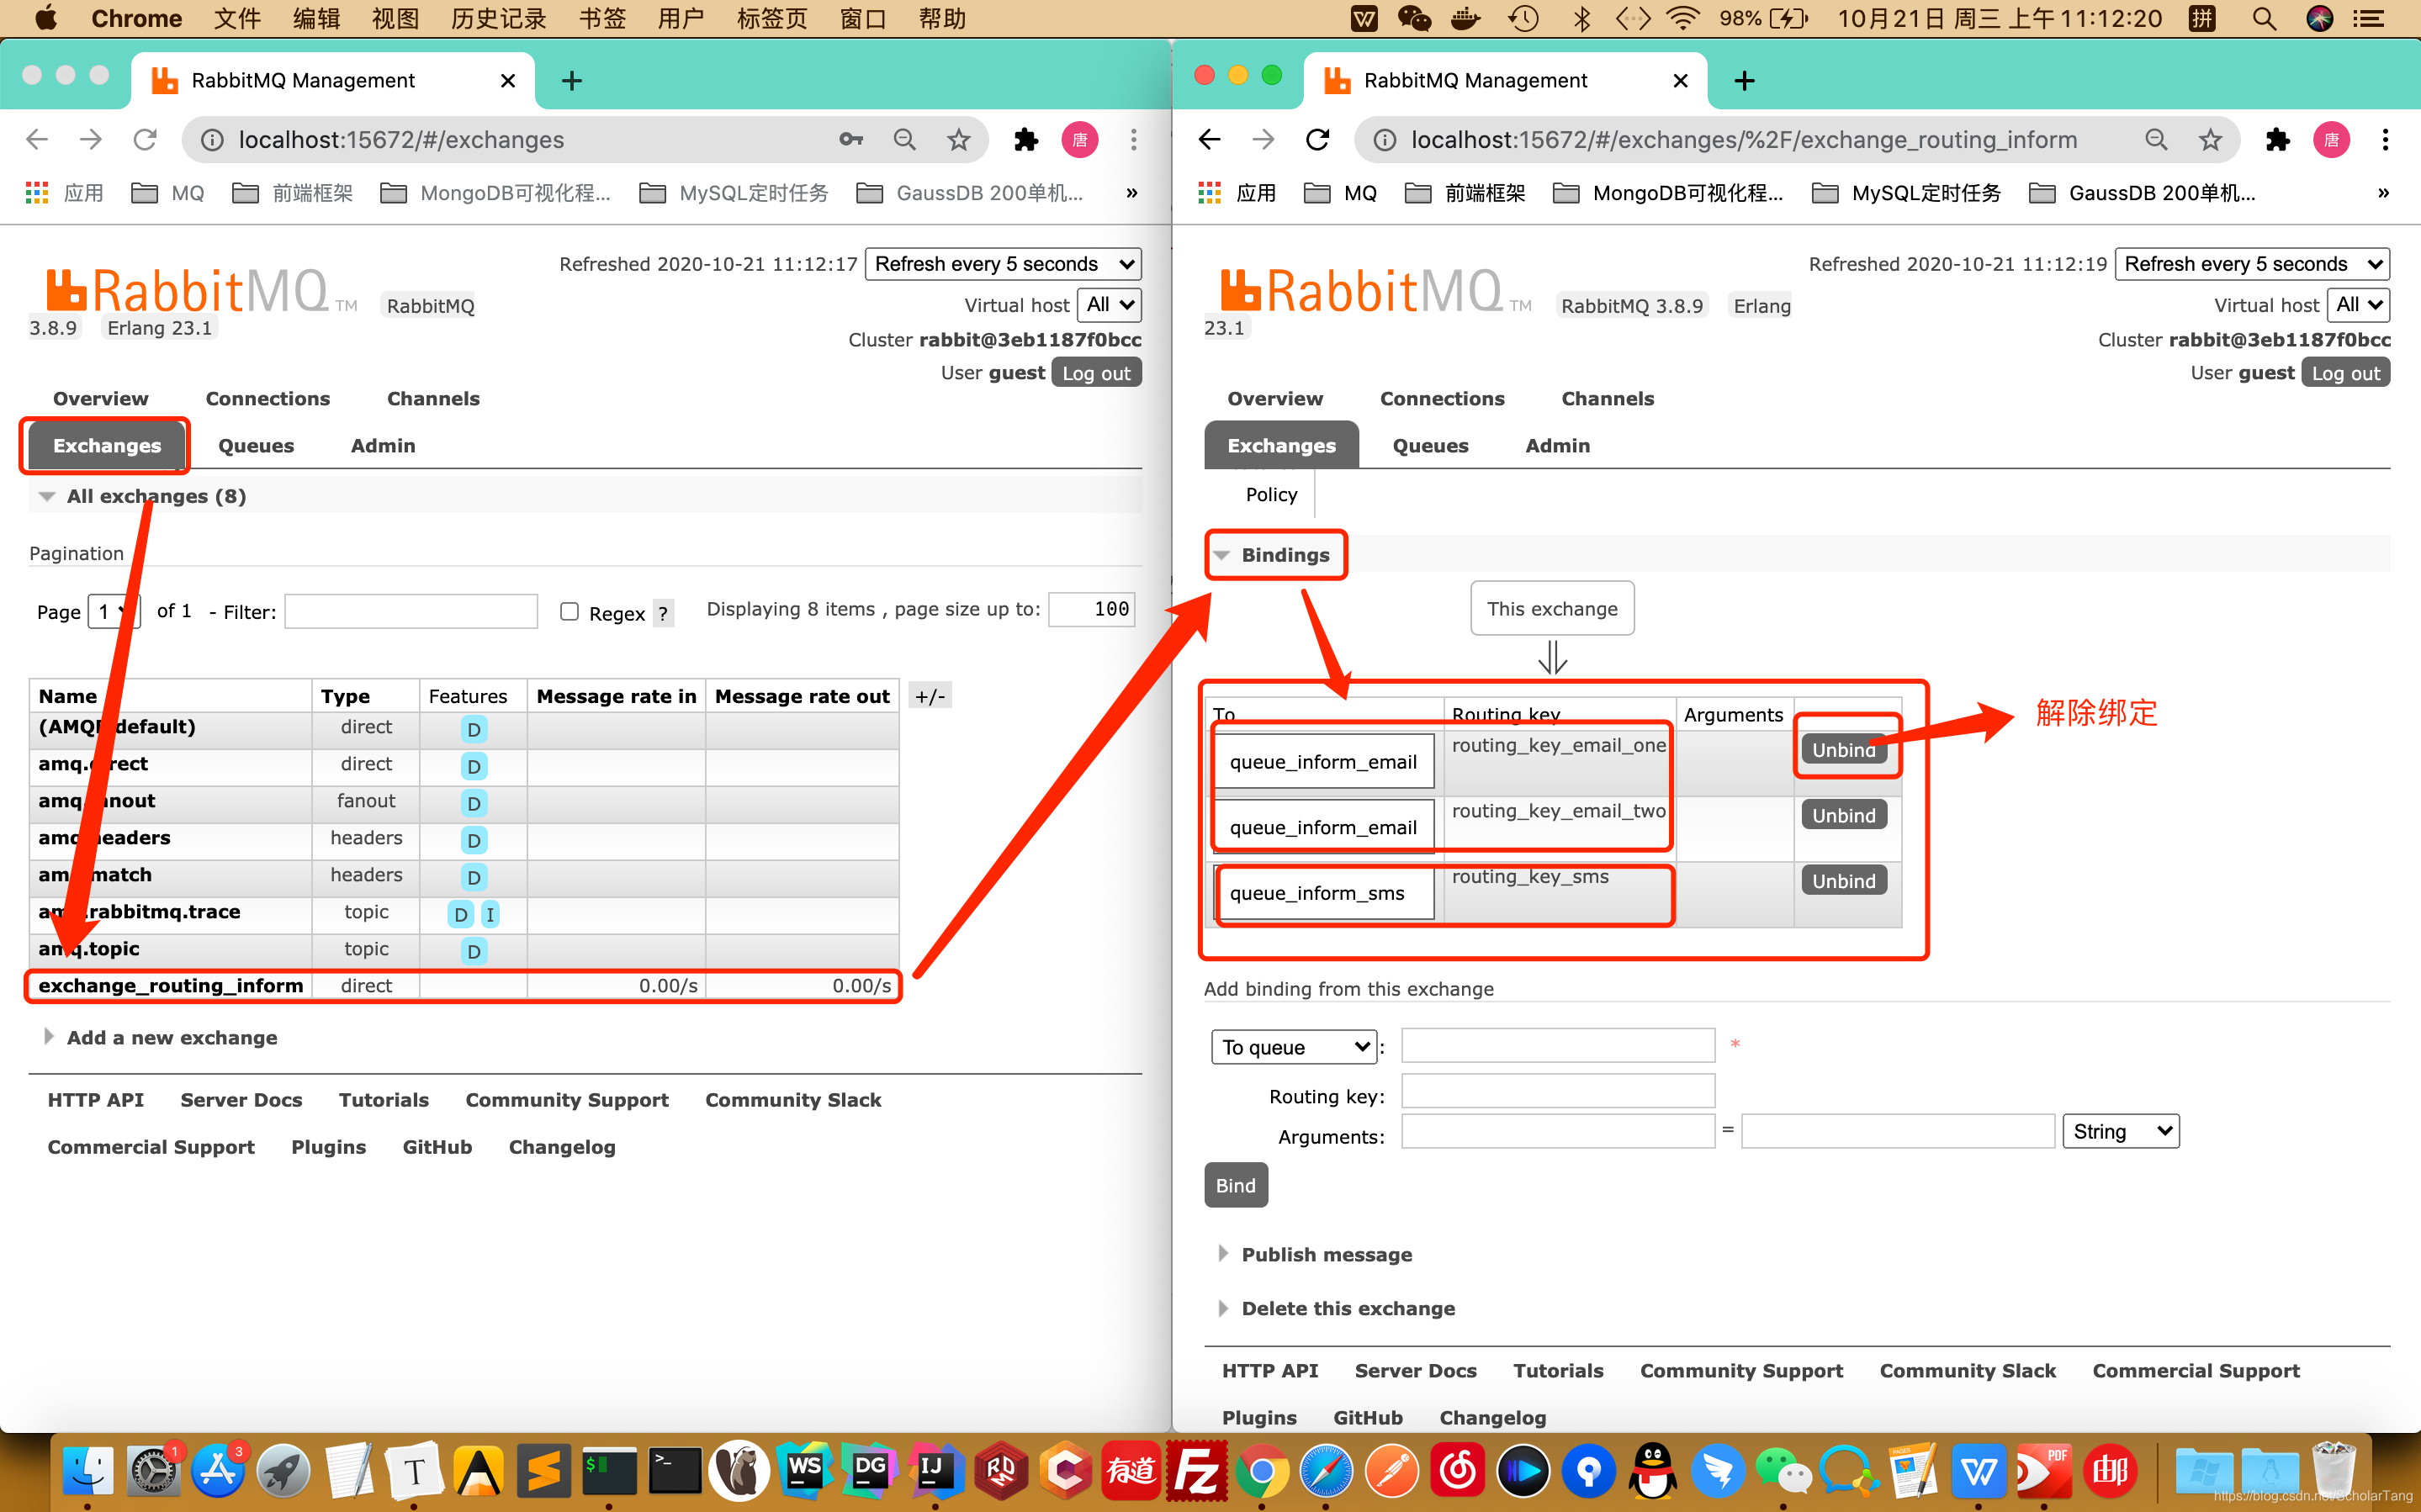Select the To queue dropdown for new binding
This screenshot has width=2421, height=1512.
(x=1294, y=1044)
